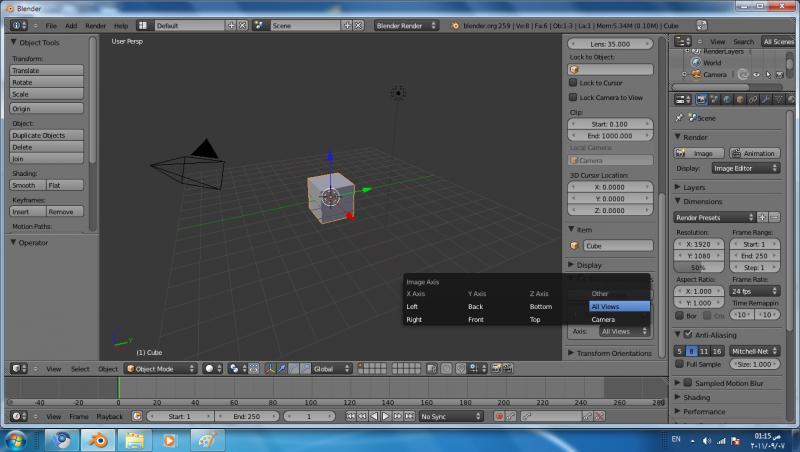Click the Smooth shading button
Screen dimensions: 800x452
(x=28, y=185)
